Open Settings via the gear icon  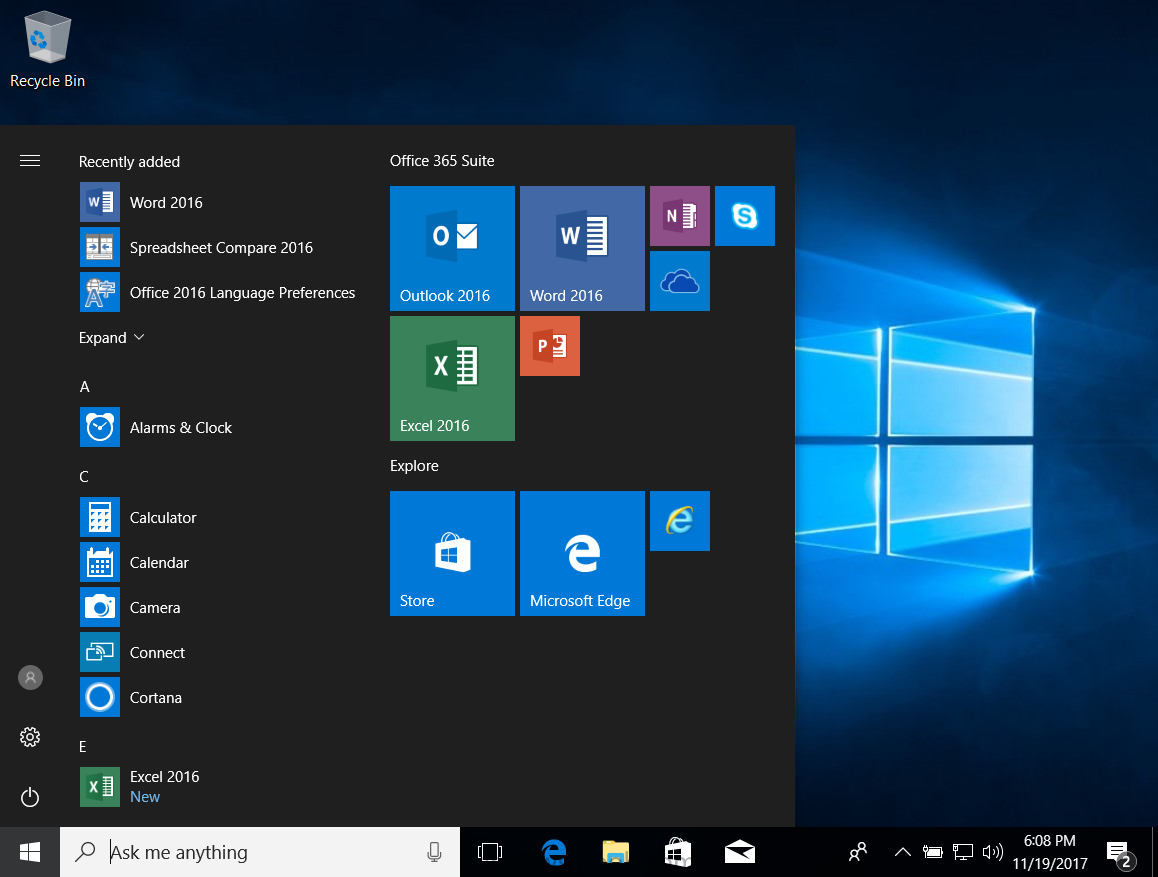click(x=30, y=737)
